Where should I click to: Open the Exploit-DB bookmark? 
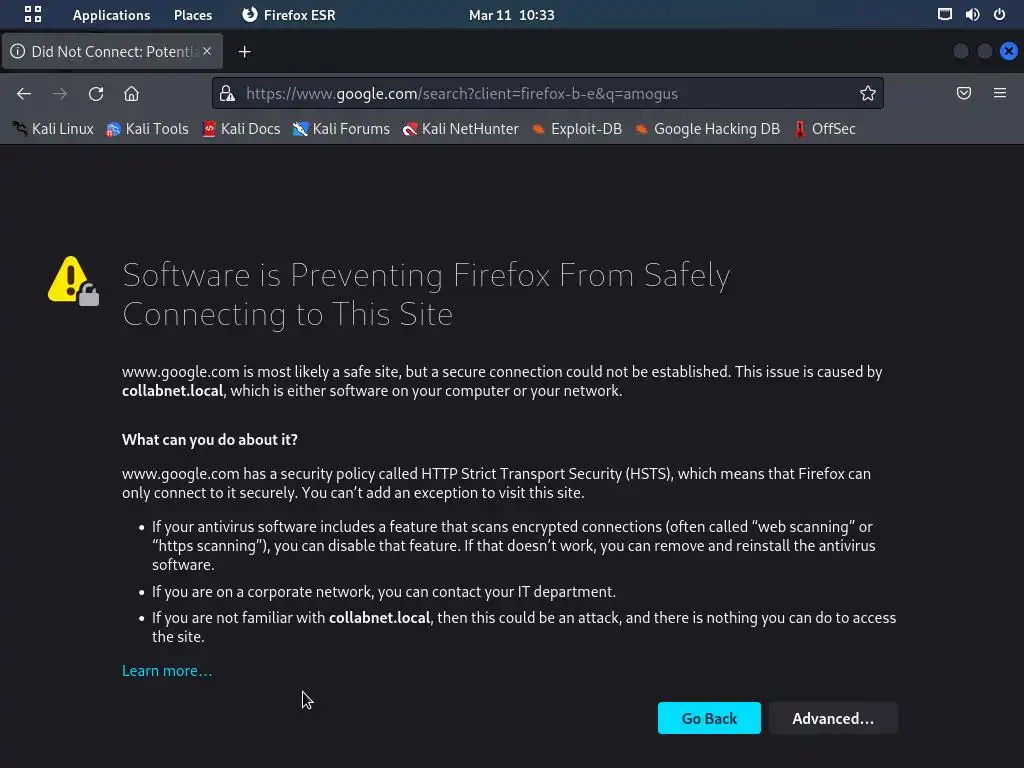coord(577,129)
